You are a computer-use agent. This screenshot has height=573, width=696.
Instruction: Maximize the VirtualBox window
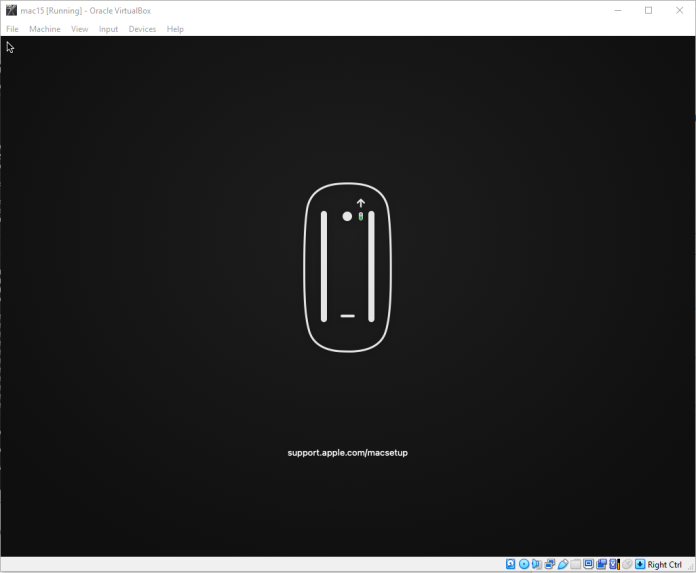pos(648,10)
